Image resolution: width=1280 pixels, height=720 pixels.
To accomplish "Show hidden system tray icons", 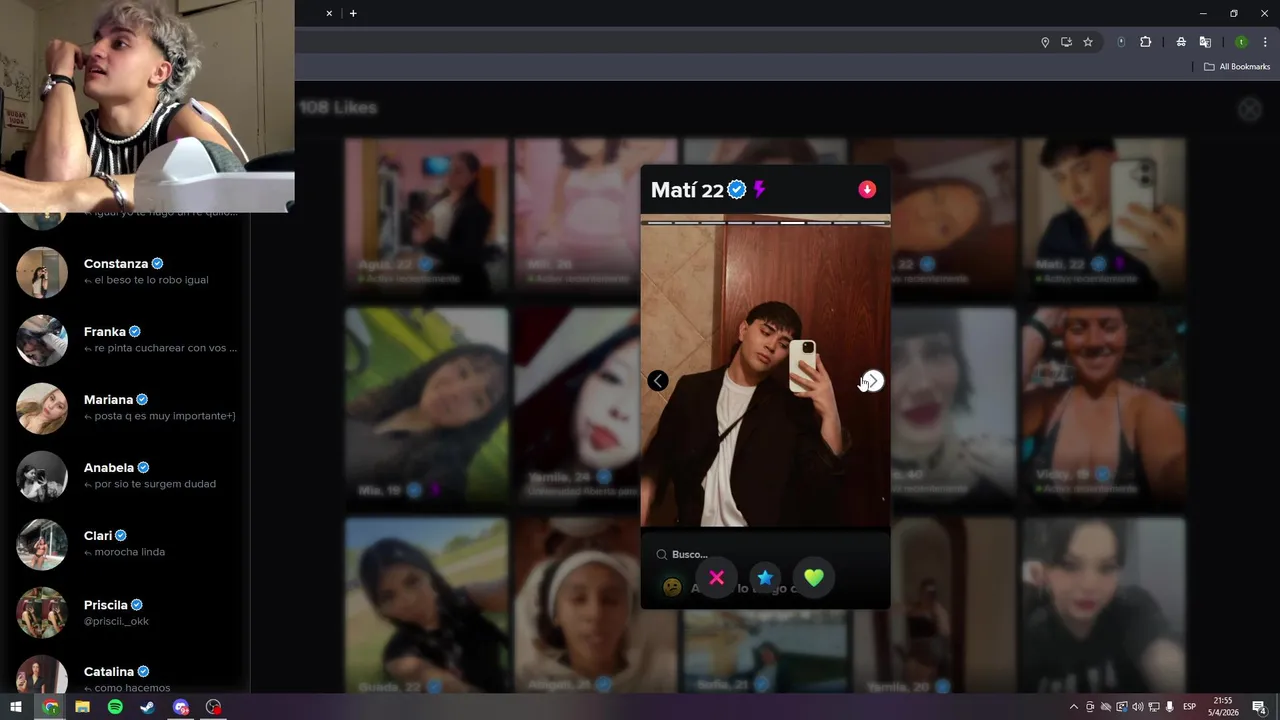I will 1074,707.
